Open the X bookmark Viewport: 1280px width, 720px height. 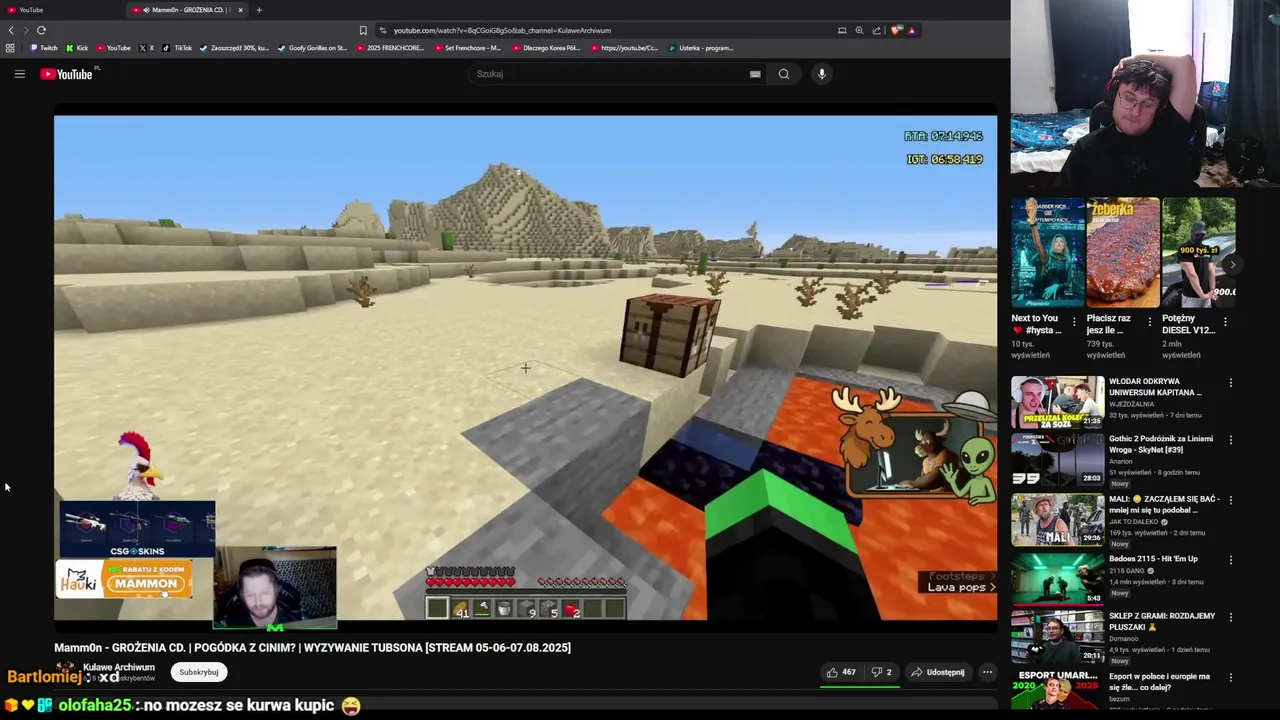point(146,48)
